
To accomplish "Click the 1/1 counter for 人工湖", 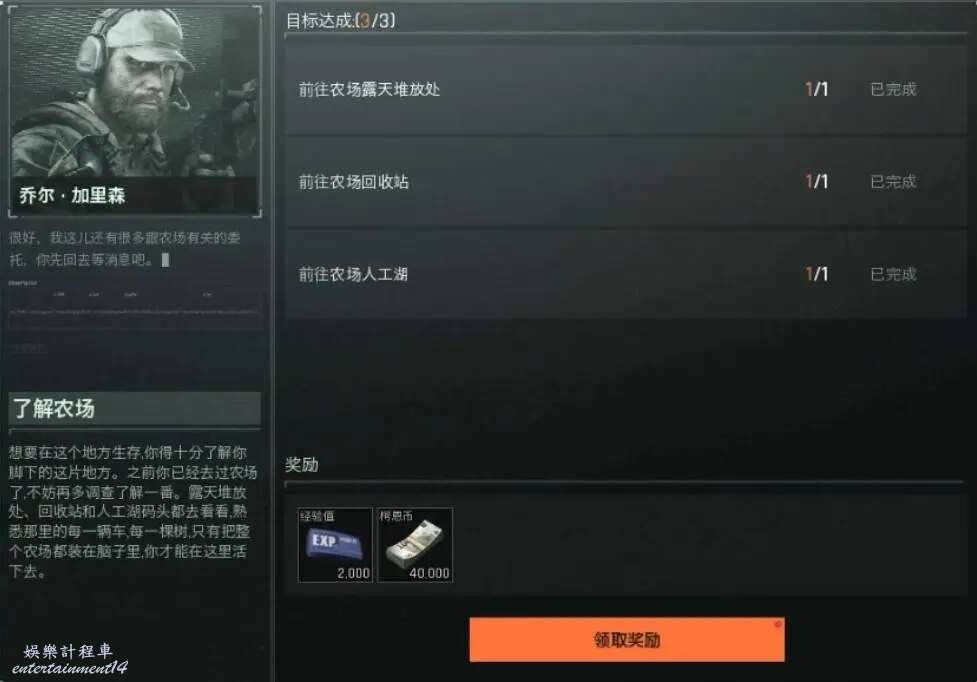I will click(816, 274).
